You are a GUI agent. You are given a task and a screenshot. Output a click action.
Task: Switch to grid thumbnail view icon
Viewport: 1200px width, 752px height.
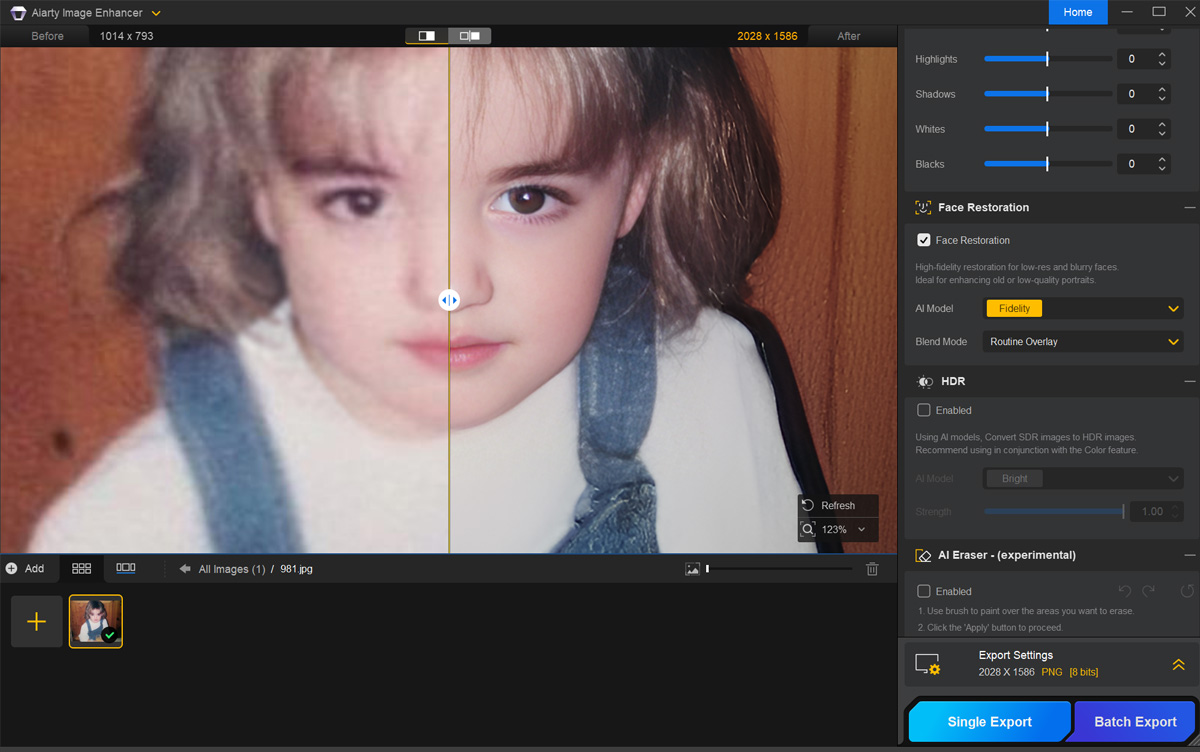coord(82,569)
